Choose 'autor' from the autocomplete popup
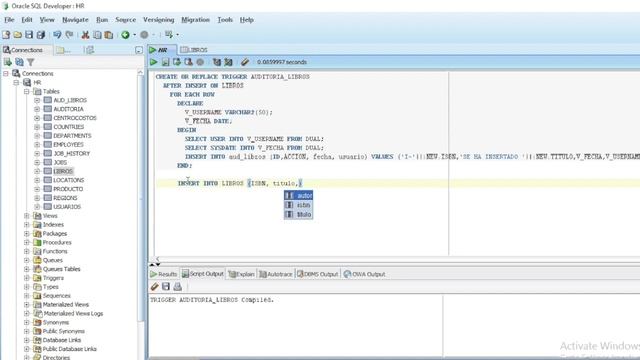 [x=299, y=196]
